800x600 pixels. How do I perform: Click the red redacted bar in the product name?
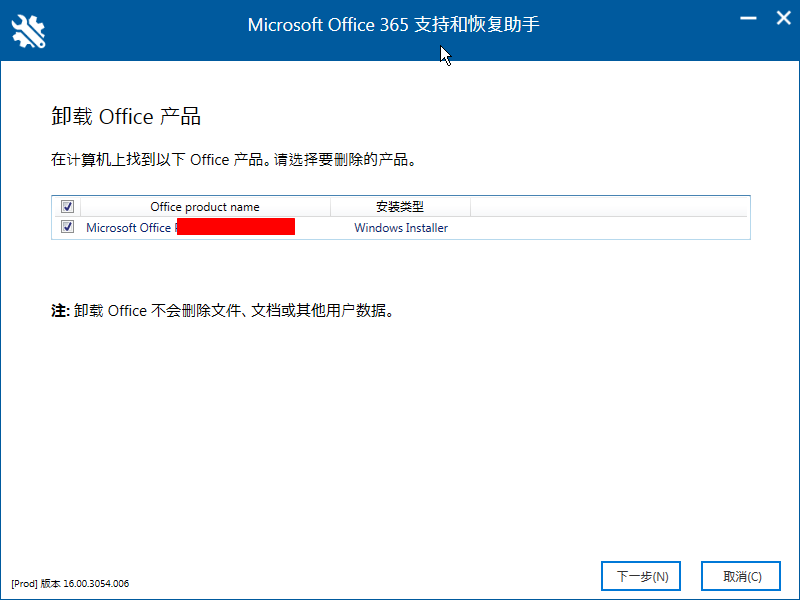coord(236,227)
